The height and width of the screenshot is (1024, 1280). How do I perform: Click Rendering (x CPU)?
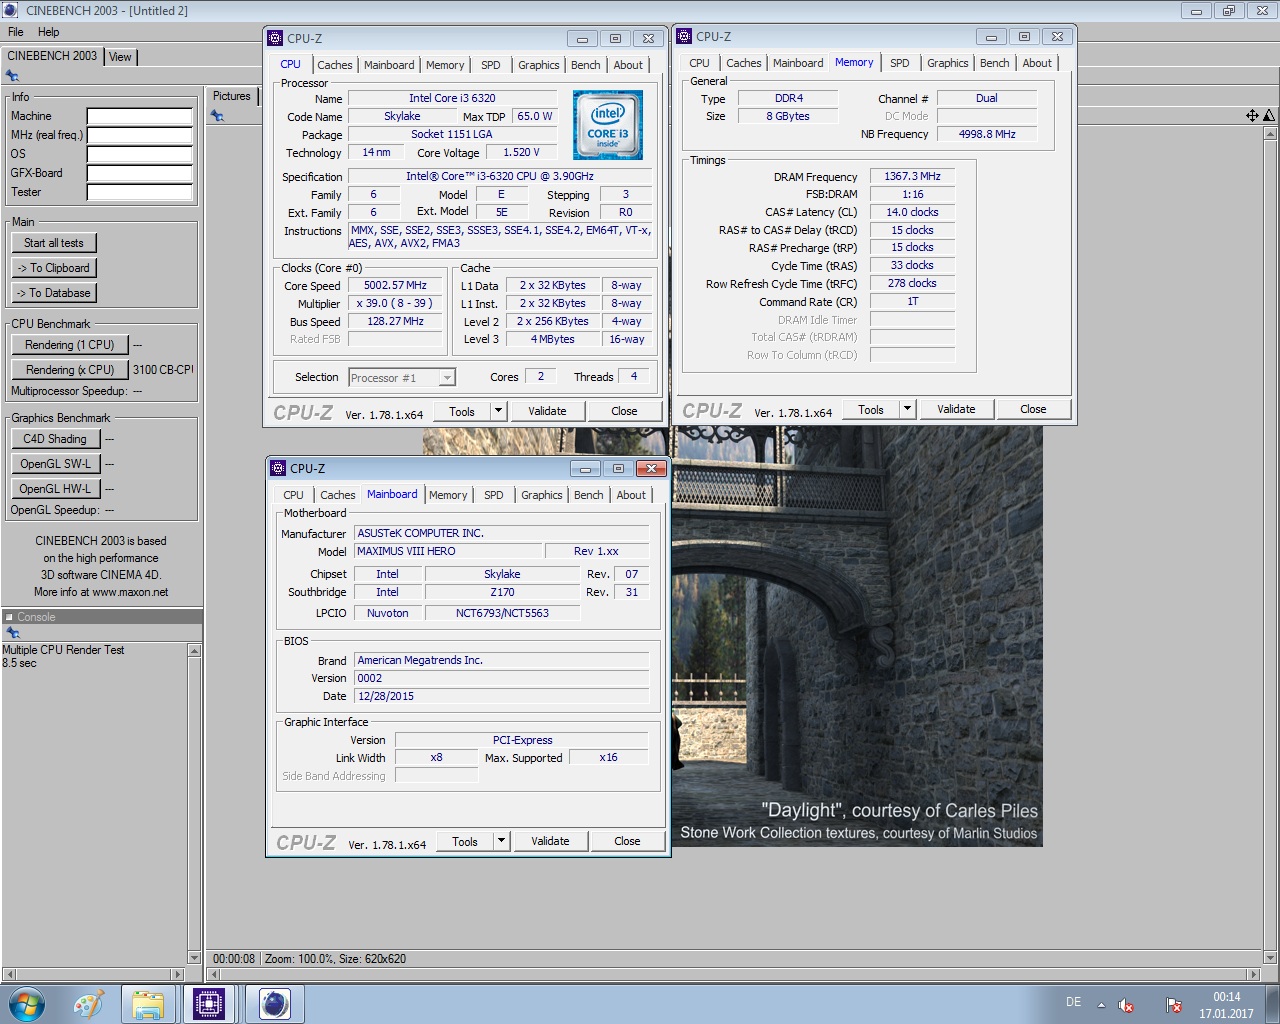pos(70,370)
